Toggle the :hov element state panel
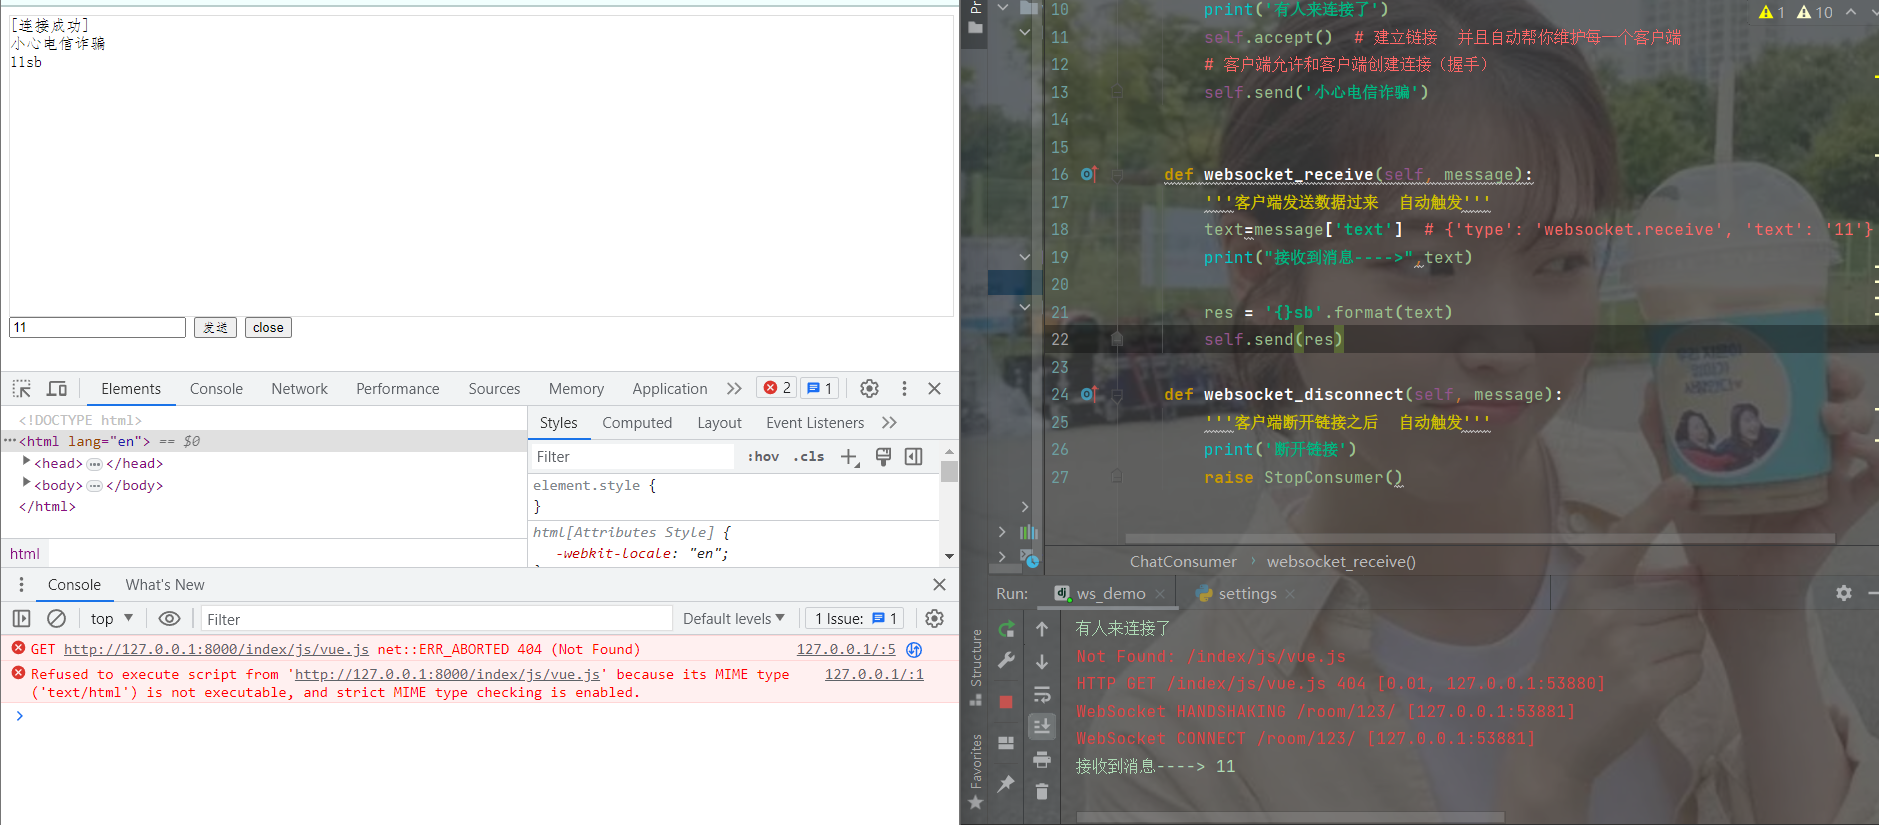Viewport: 1879px width, 825px height. click(763, 457)
